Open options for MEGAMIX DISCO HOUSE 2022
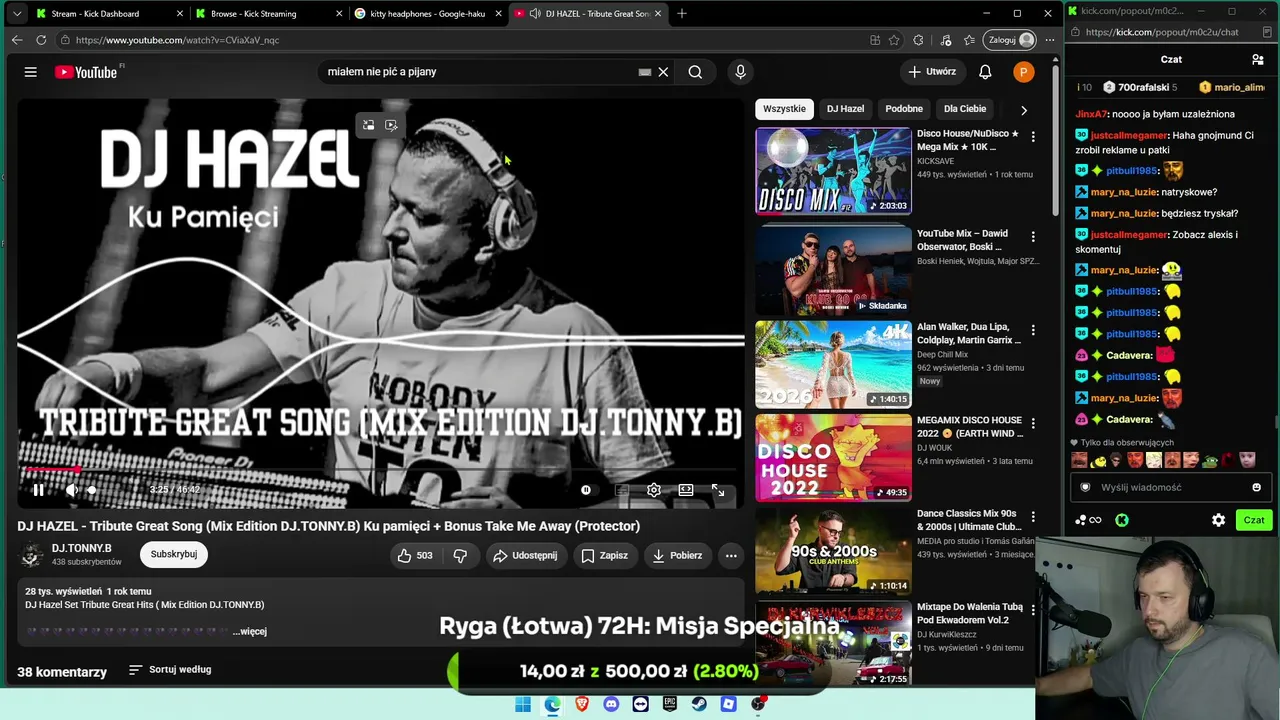Image resolution: width=1280 pixels, height=720 pixels. pos(1033,423)
